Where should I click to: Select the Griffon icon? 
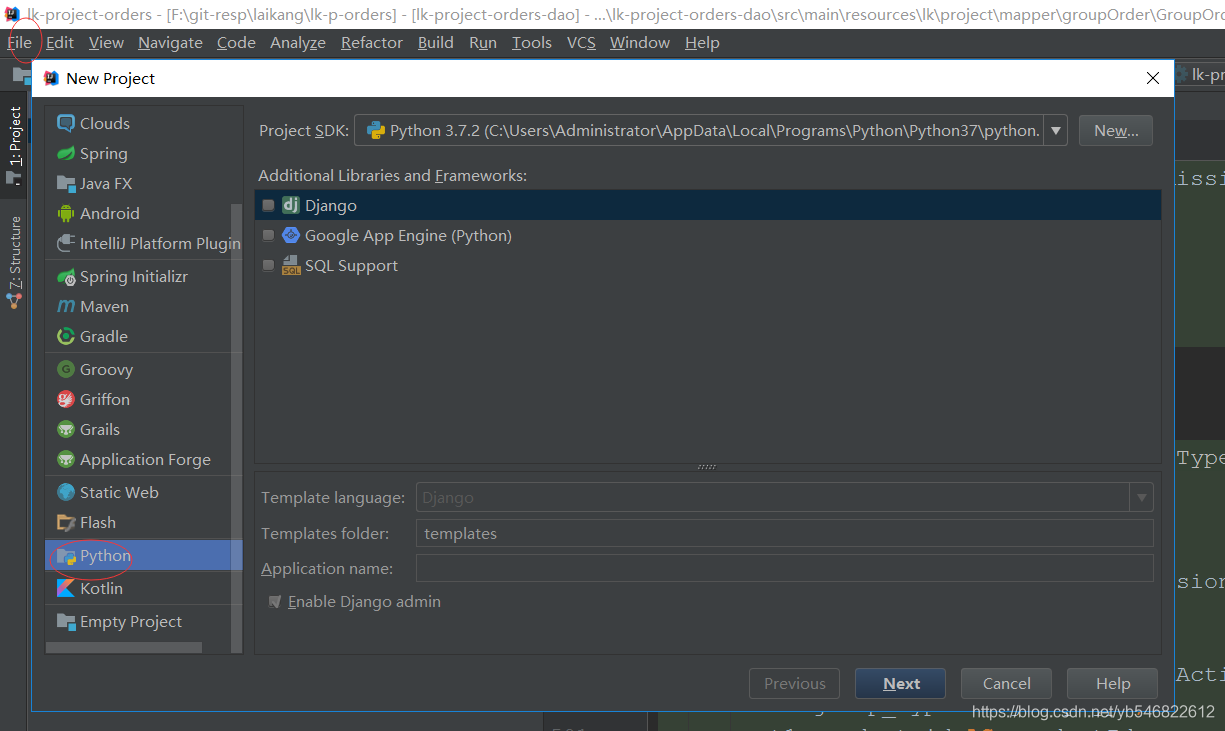tap(66, 399)
